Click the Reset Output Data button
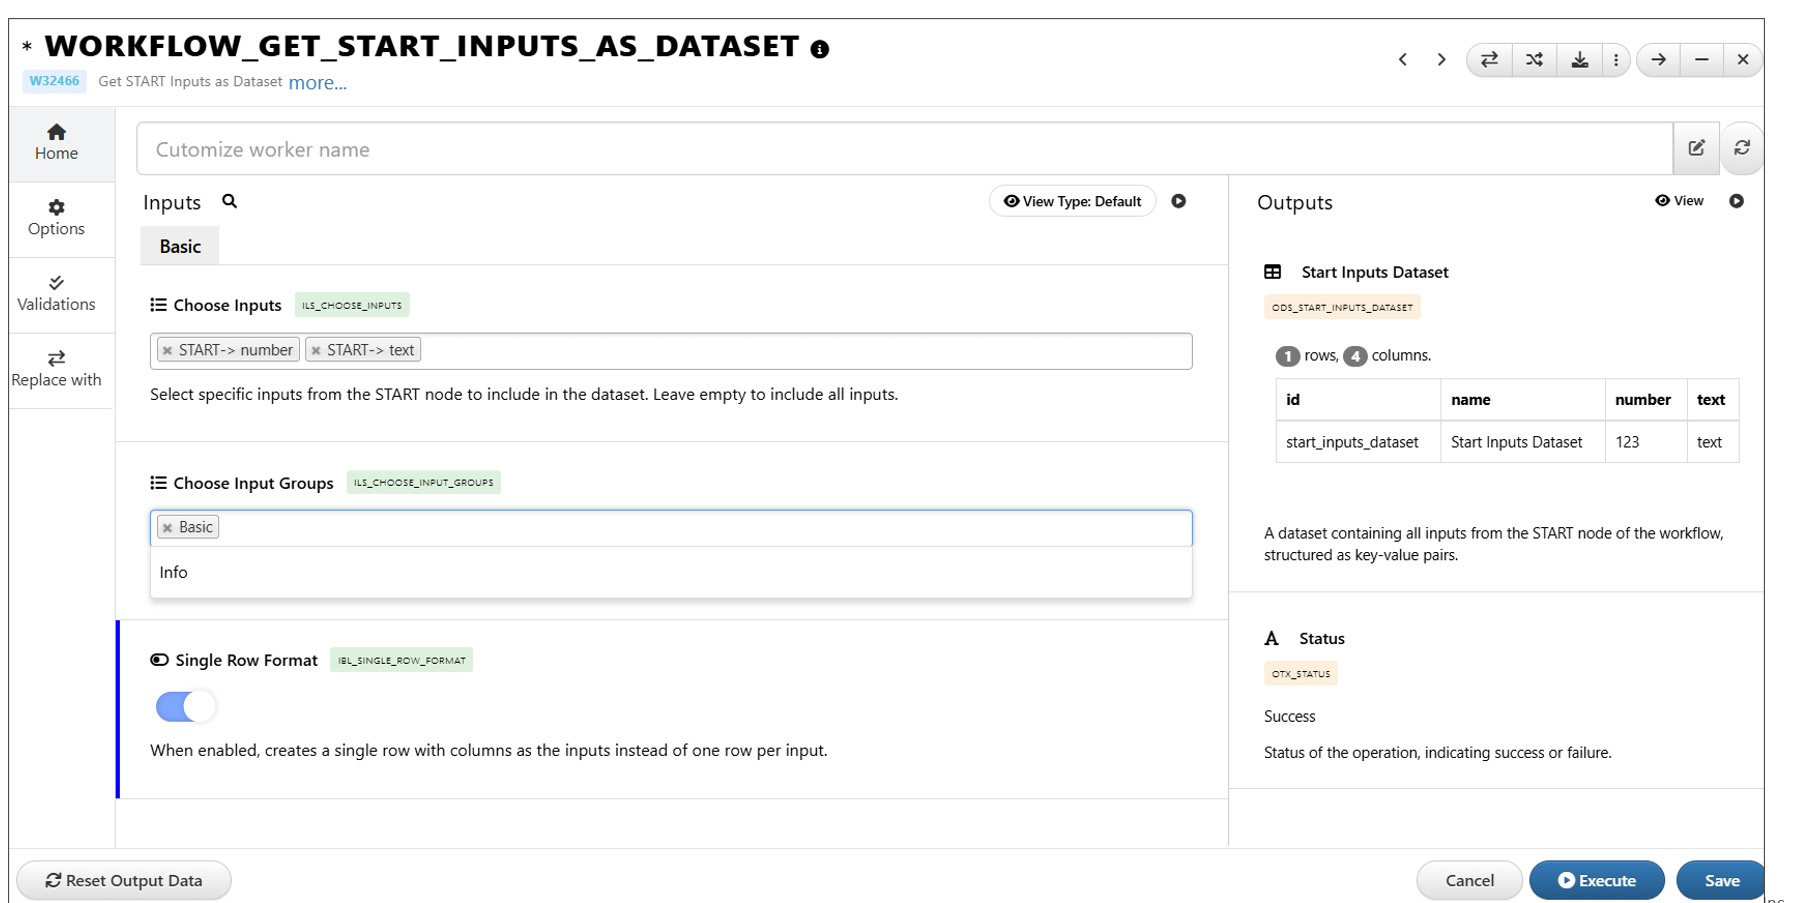The height and width of the screenshot is (903, 1799). [124, 880]
